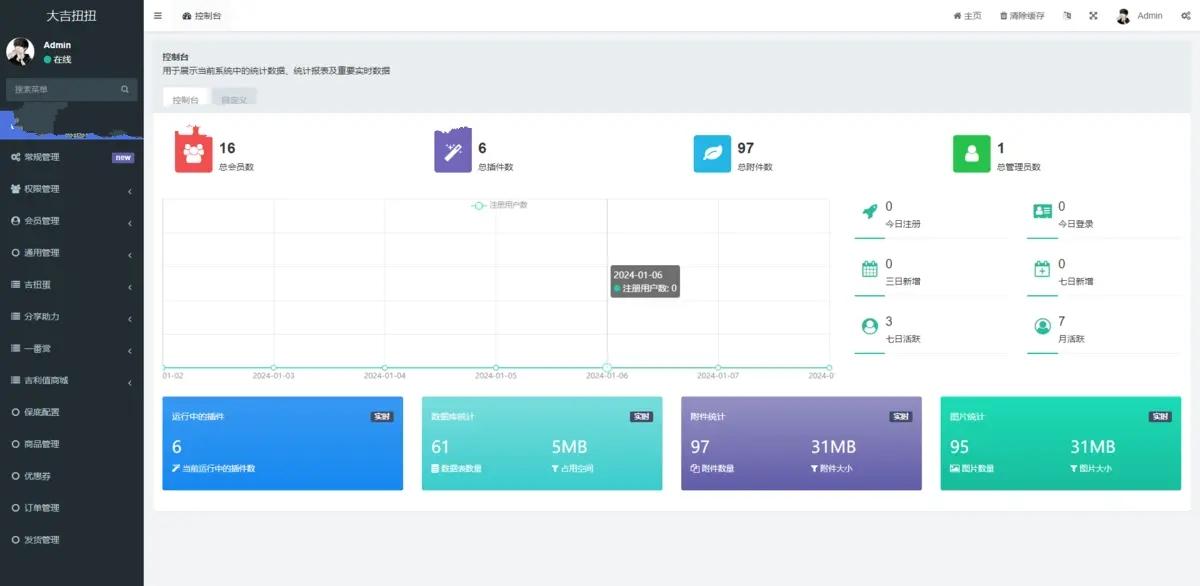1200x586 pixels.
Task: Expand the 吉利值商城 sidebar menu
Action: click(72, 381)
